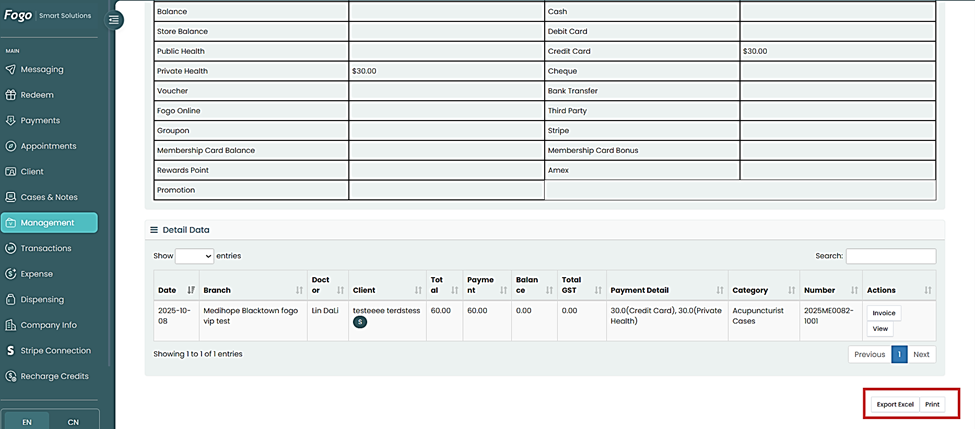Click the Redeem gift icon

coord(11,95)
